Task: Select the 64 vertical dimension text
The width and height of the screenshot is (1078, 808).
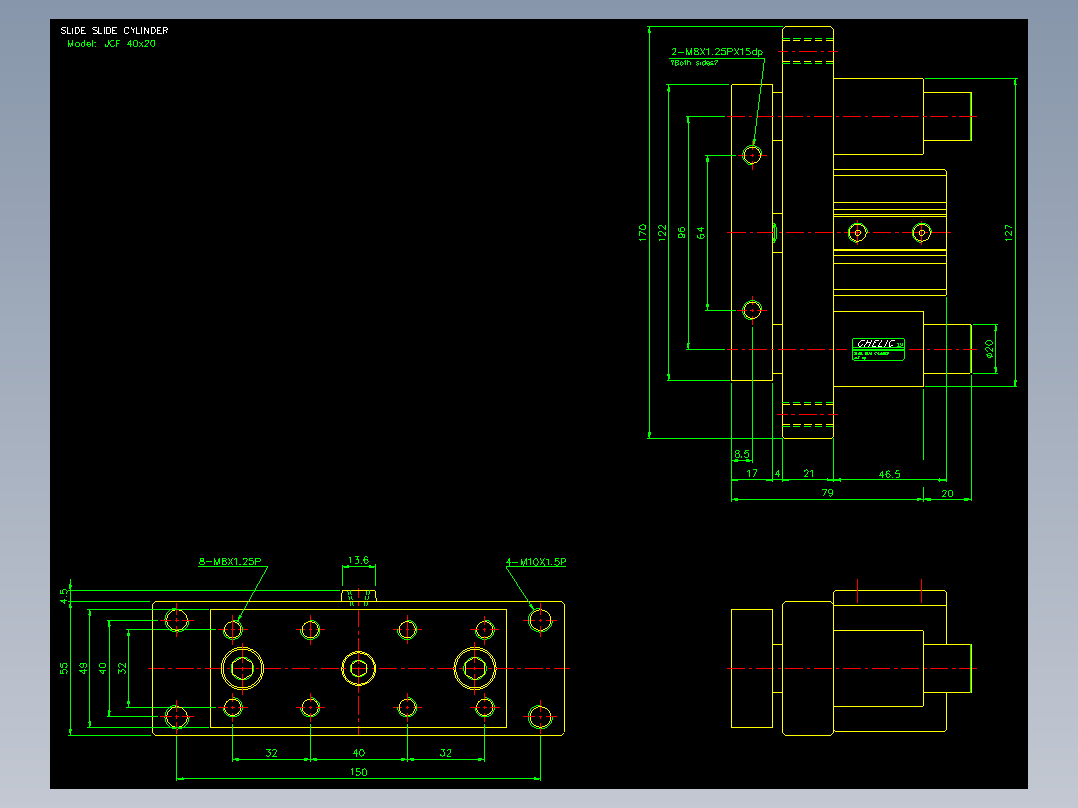Action: pyautogui.click(x=701, y=232)
